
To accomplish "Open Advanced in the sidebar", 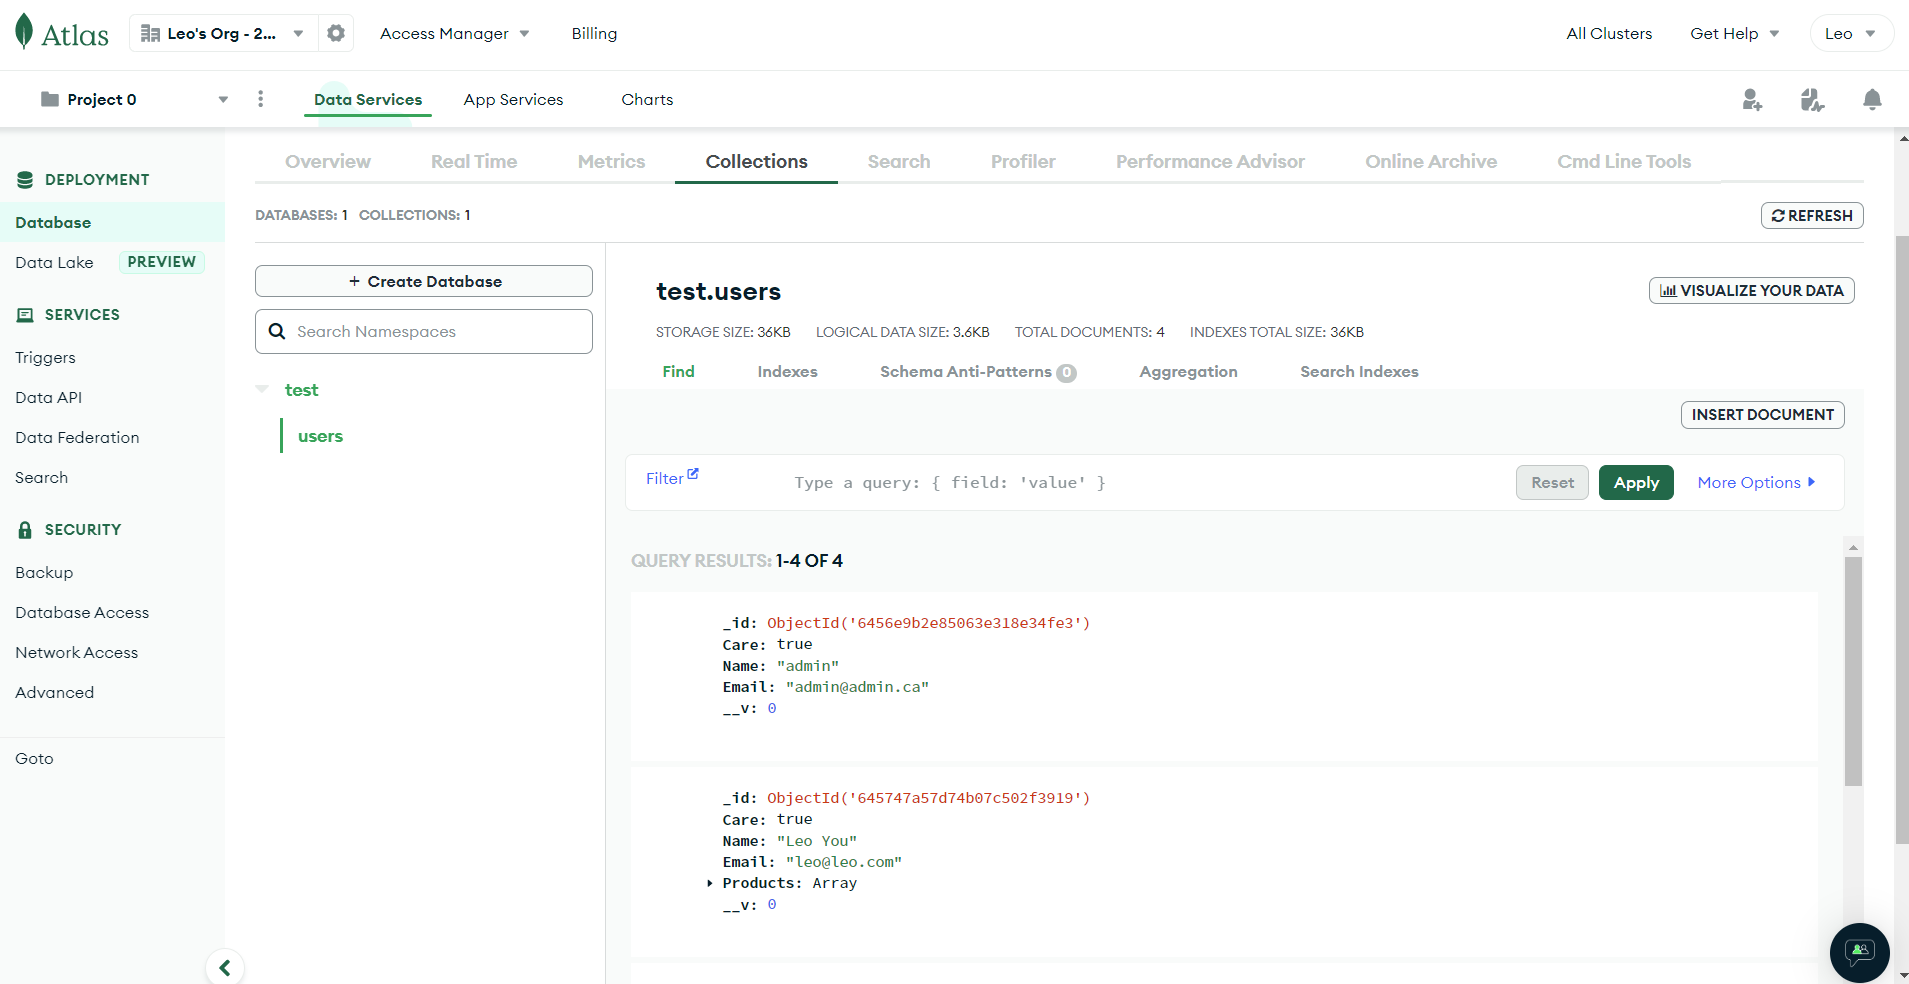I will tap(54, 692).
